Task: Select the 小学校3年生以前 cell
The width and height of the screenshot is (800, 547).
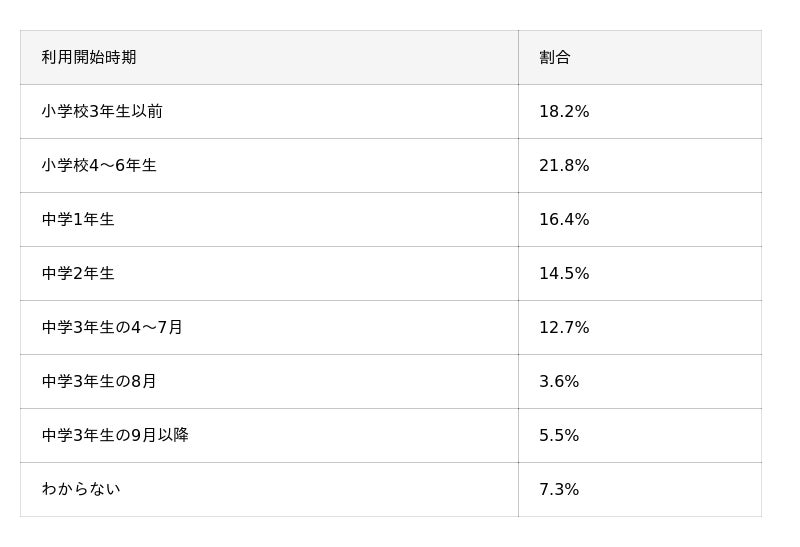Action: coord(102,112)
